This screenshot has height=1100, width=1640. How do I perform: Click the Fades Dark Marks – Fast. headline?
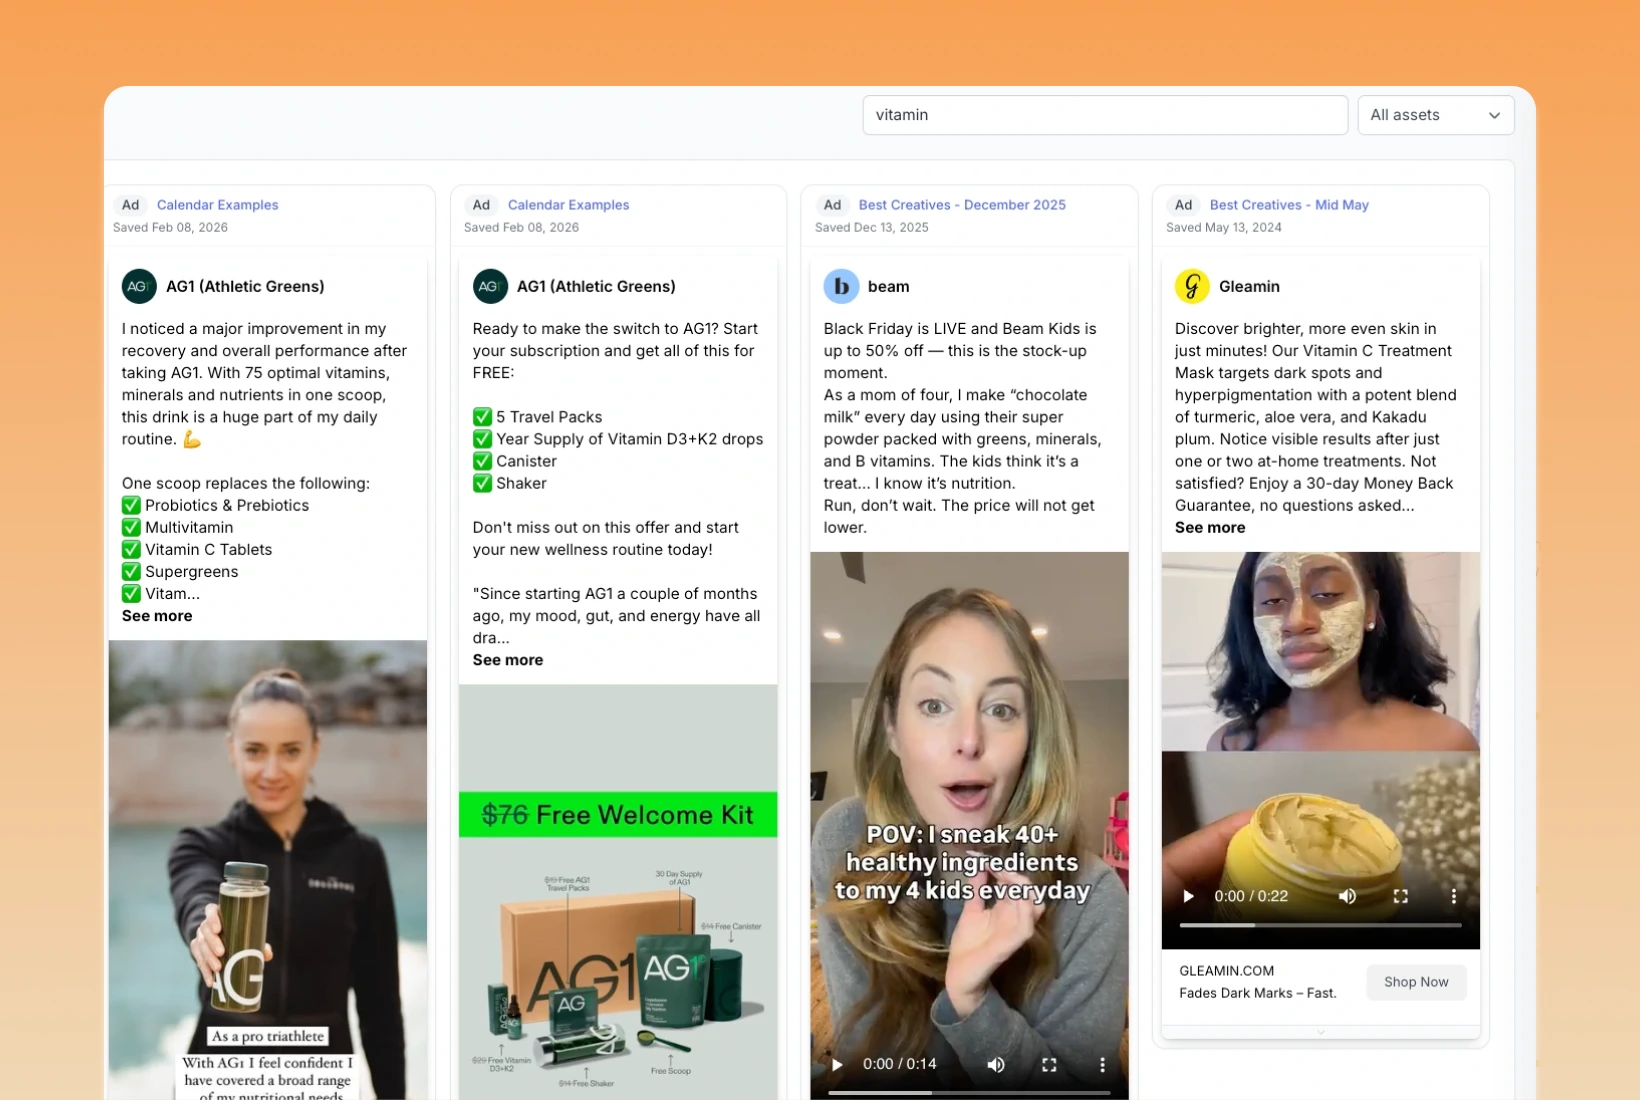[1257, 993]
